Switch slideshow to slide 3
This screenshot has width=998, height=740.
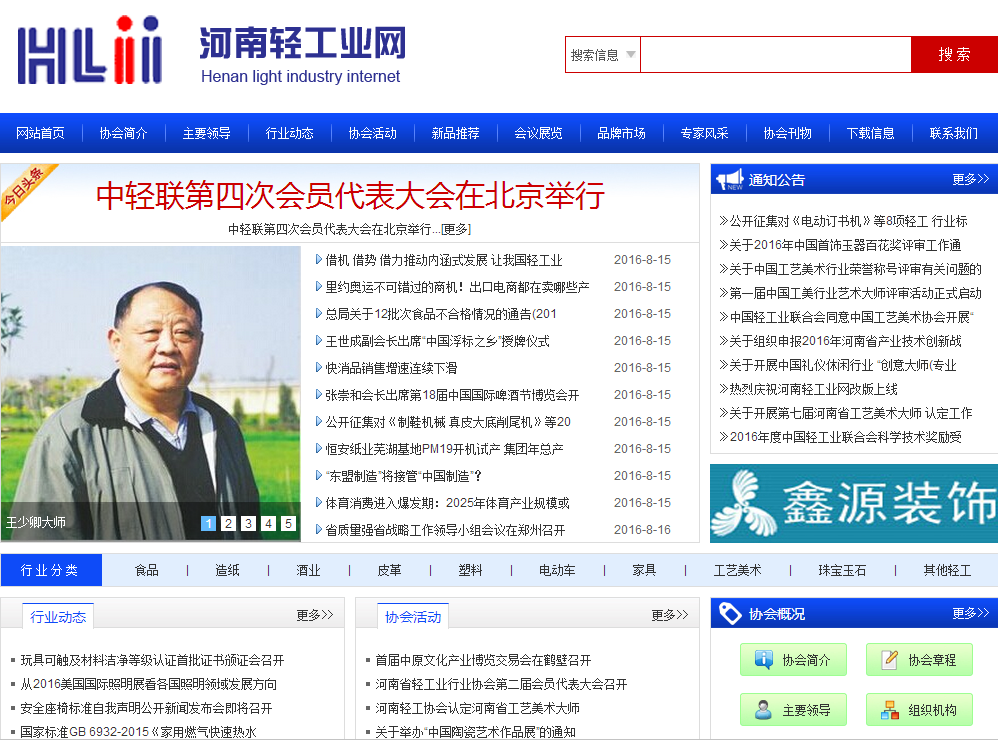(x=248, y=523)
